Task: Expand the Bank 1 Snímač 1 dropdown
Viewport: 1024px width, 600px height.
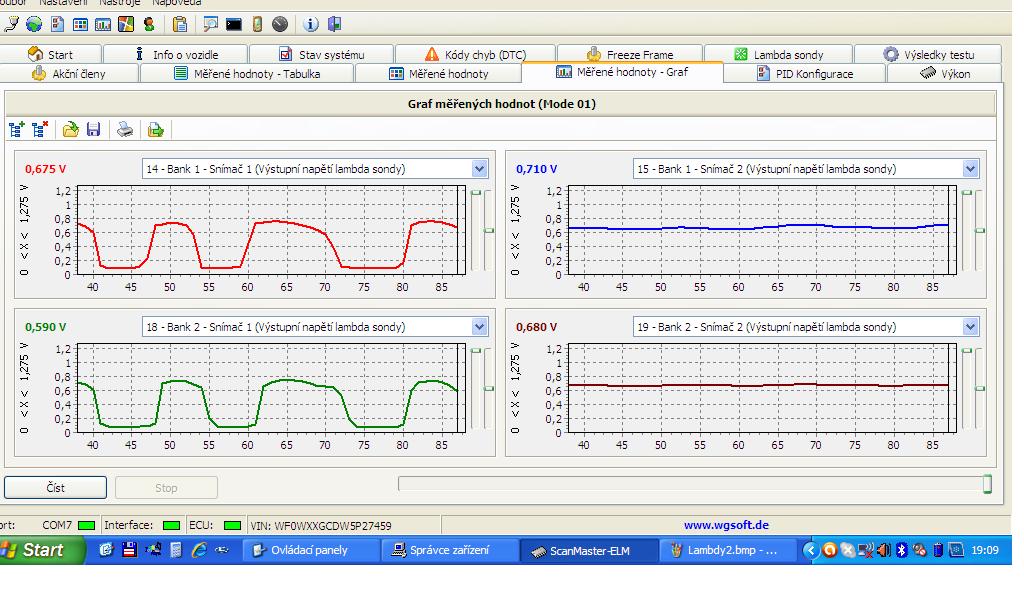Action: 479,169
